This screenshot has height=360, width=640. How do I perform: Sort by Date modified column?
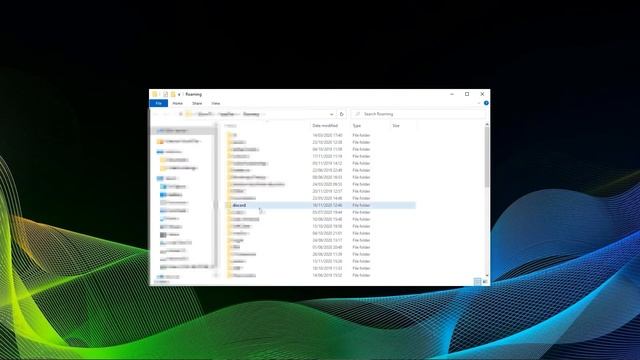pos(325,126)
